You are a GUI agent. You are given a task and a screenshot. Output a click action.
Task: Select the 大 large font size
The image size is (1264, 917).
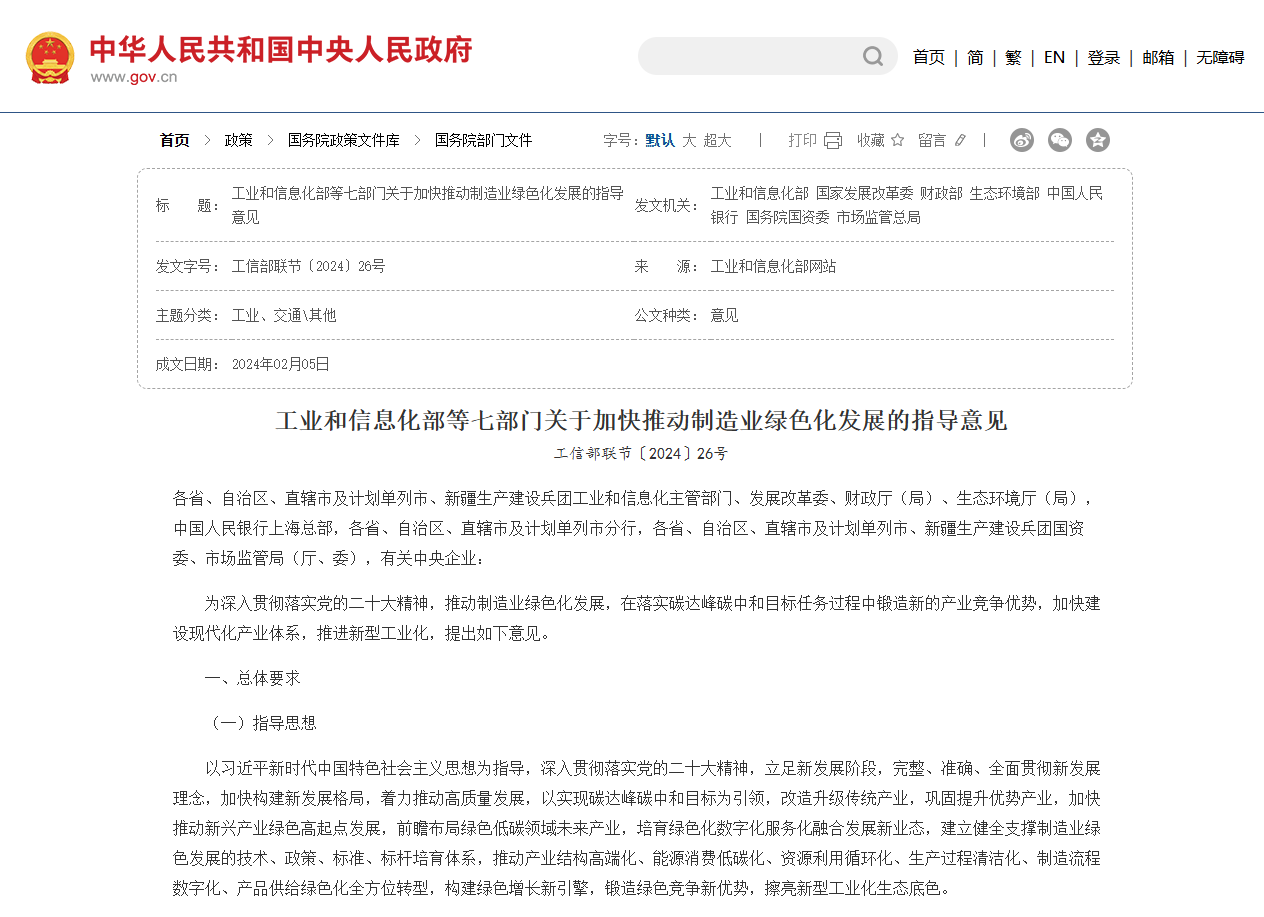689,140
